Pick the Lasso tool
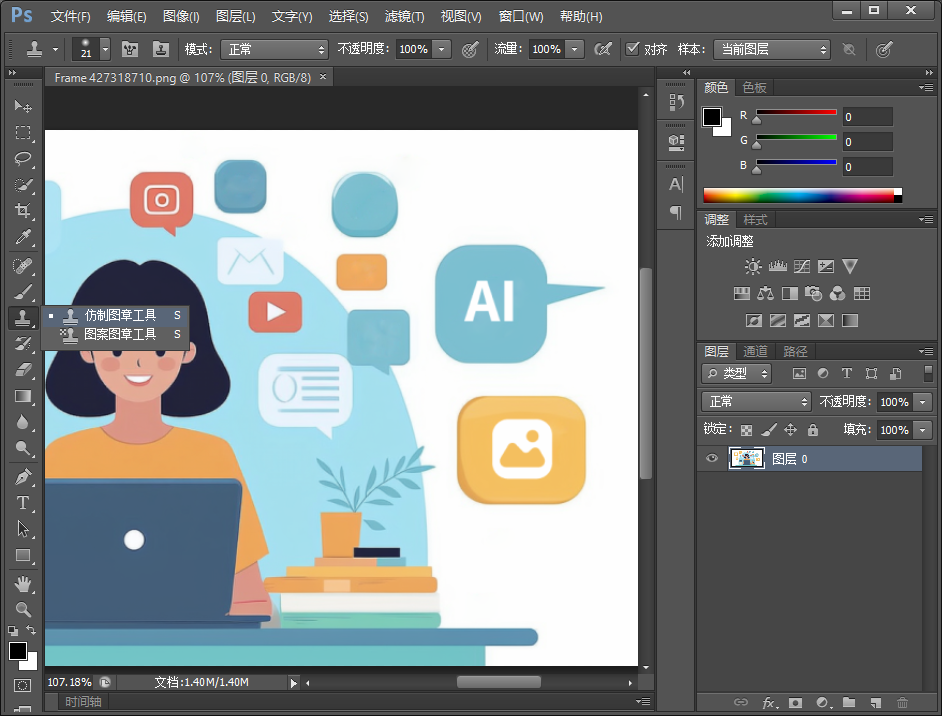Viewport: 942px width, 716px height. [x=22, y=159]
